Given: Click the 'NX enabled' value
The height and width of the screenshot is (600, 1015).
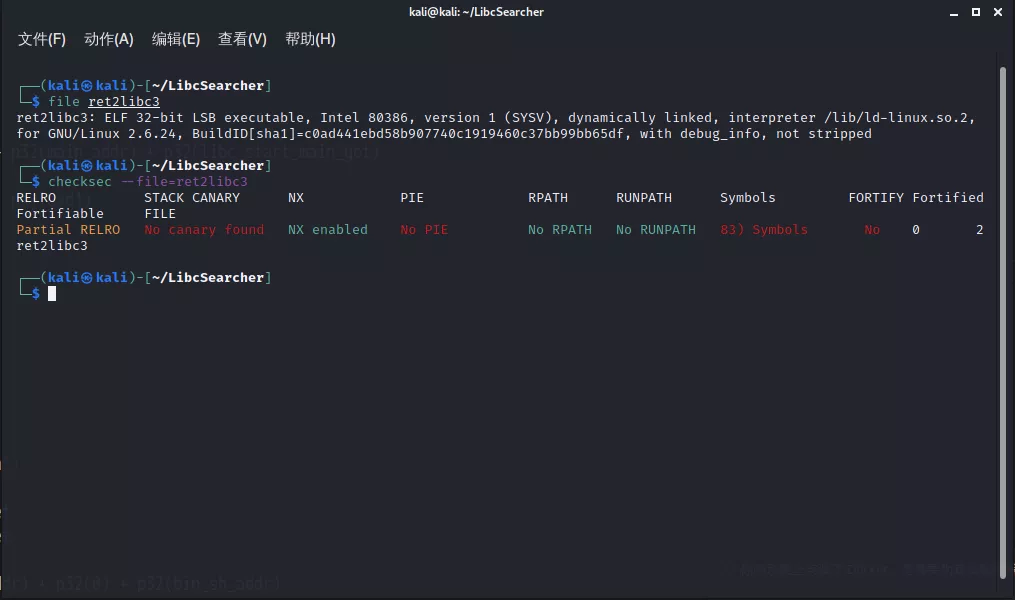Looking at the screenshot, I should 328,230.
